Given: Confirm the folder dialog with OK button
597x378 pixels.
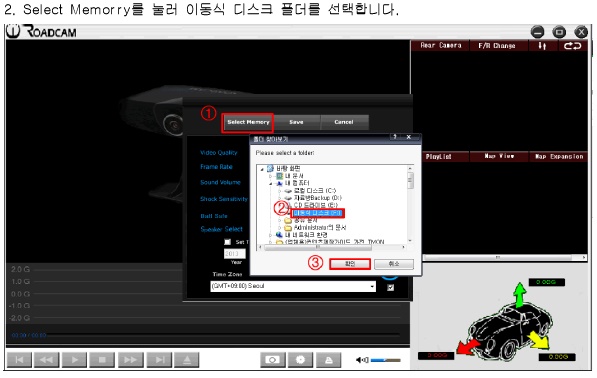Looking at the screenshot, I should point(350,264).
